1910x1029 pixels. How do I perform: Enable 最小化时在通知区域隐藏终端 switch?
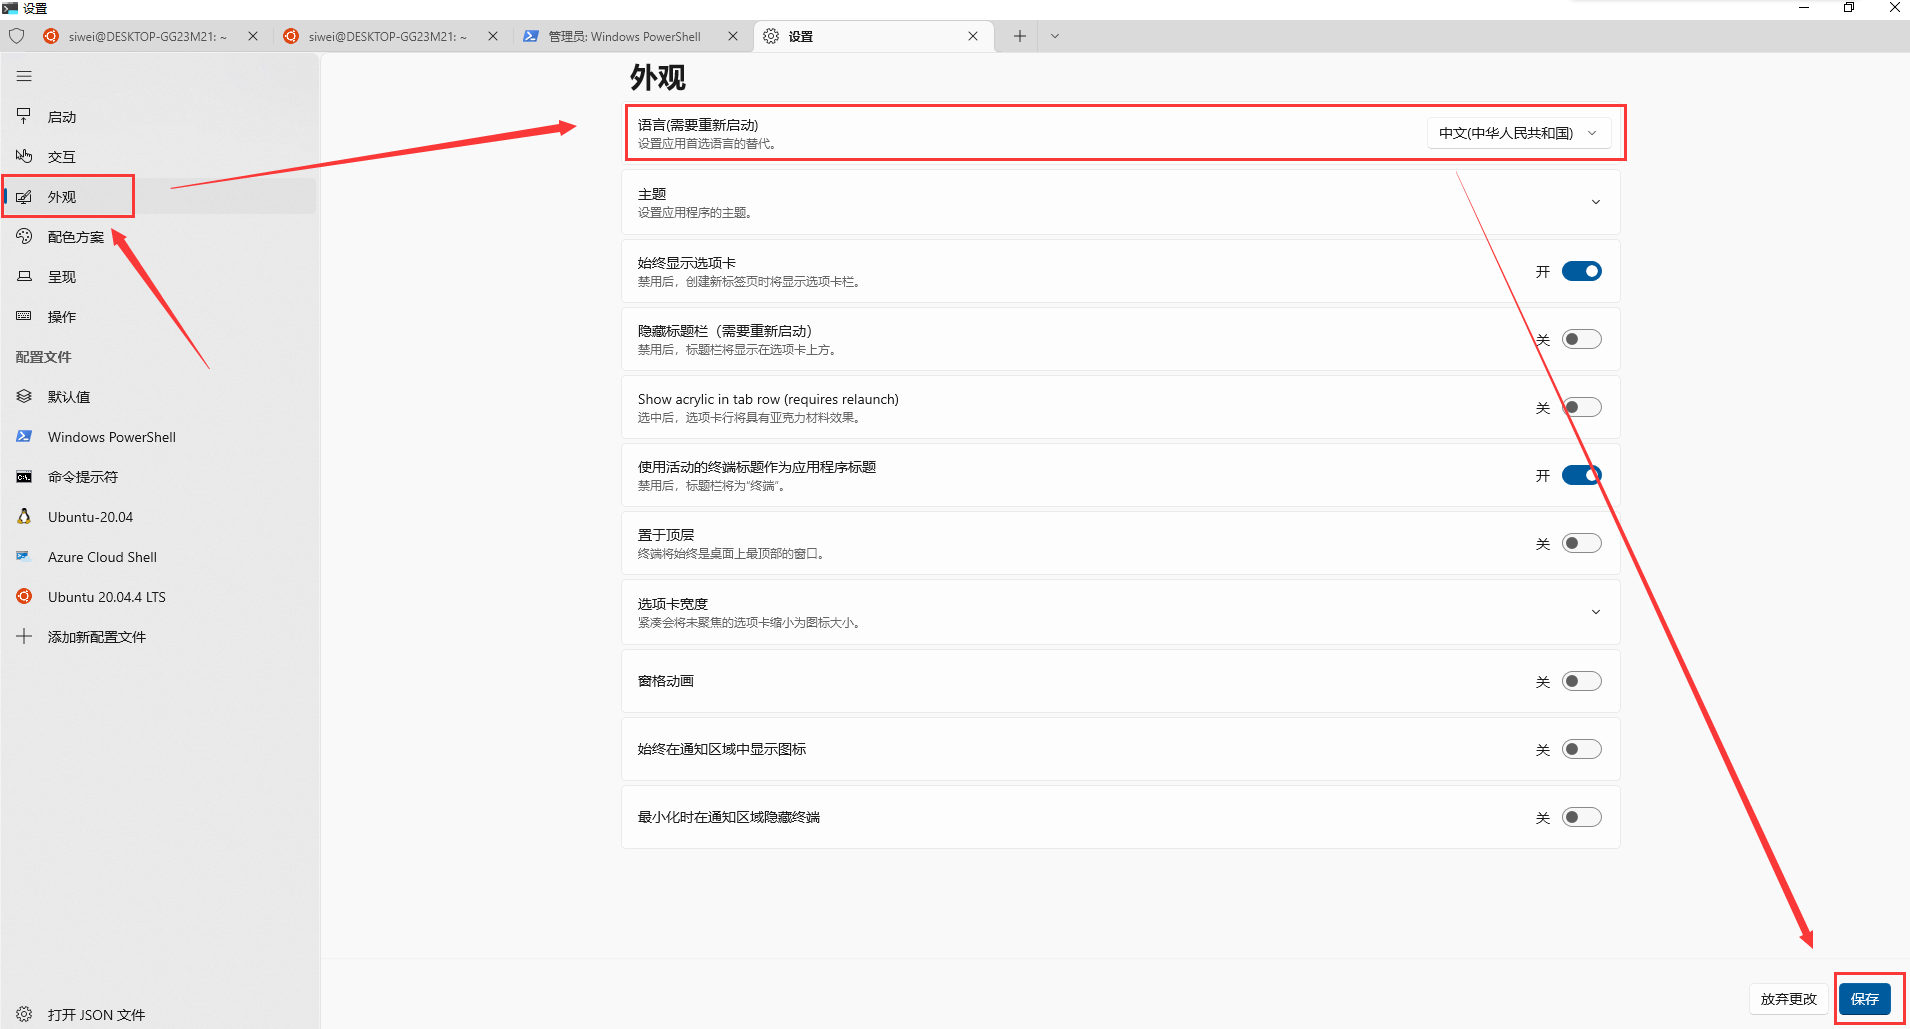1582,817
